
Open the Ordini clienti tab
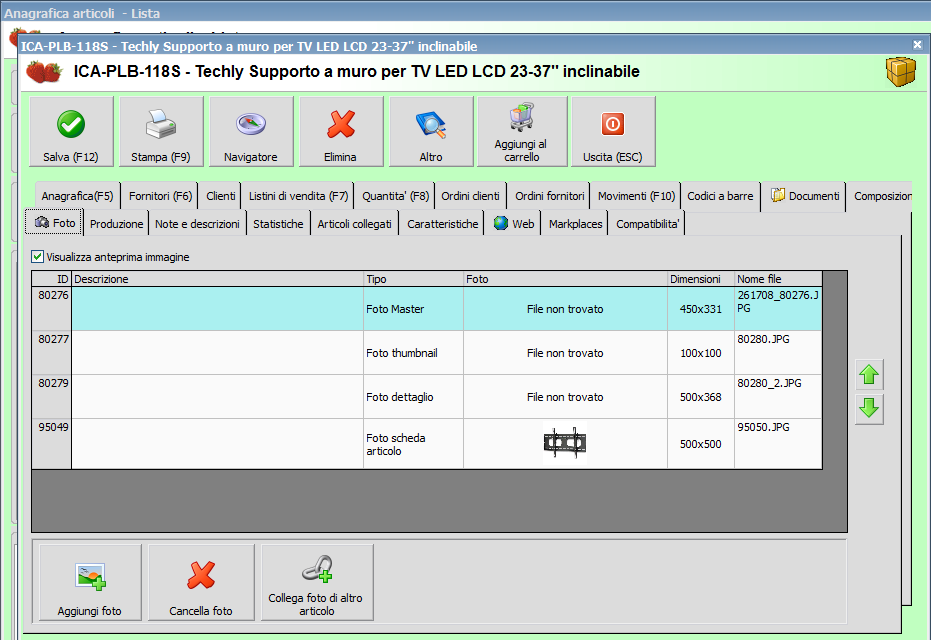[x=470, y=196]
